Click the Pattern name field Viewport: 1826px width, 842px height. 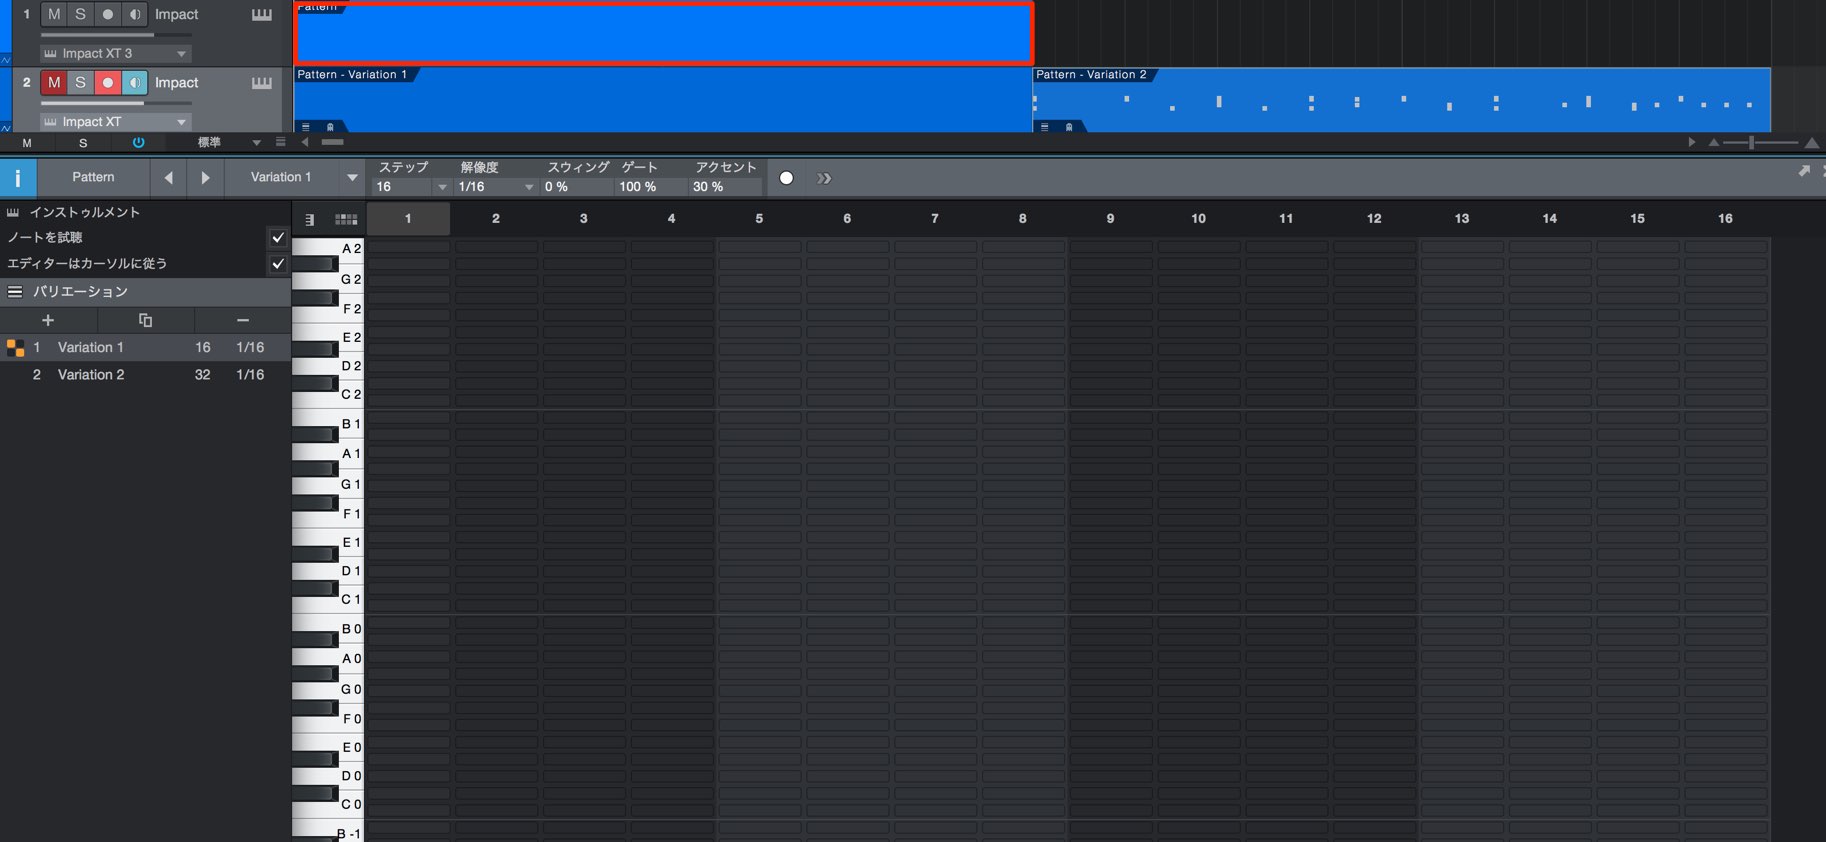click(93, 177)
